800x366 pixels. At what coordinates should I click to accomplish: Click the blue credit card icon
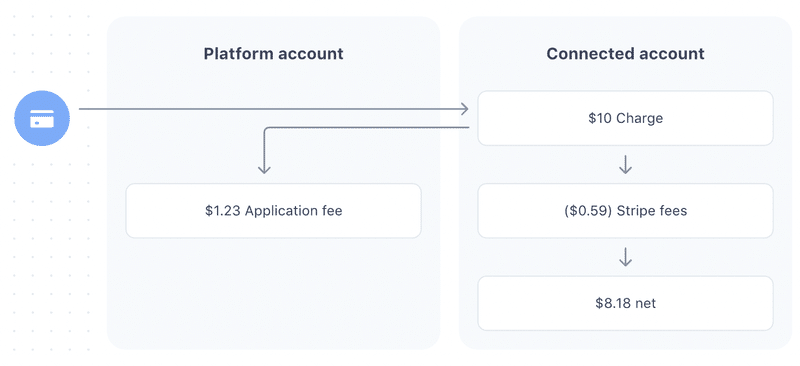point(42,118)
